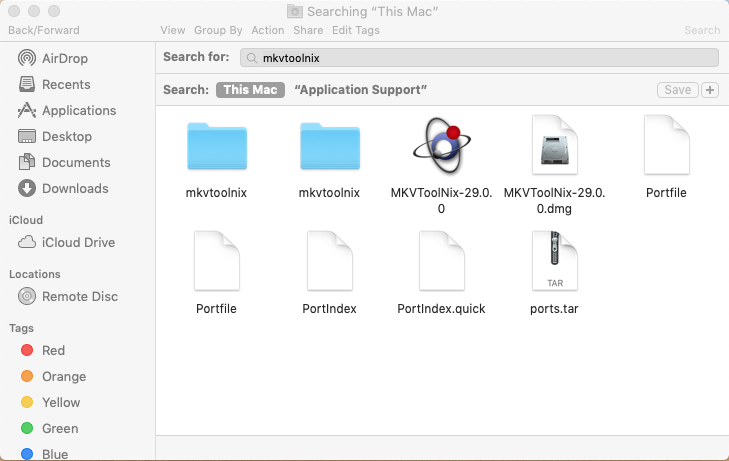Screen dimensions: 729x461
Task: Set search scope to "Application Support"
Action: coord(361,90)
